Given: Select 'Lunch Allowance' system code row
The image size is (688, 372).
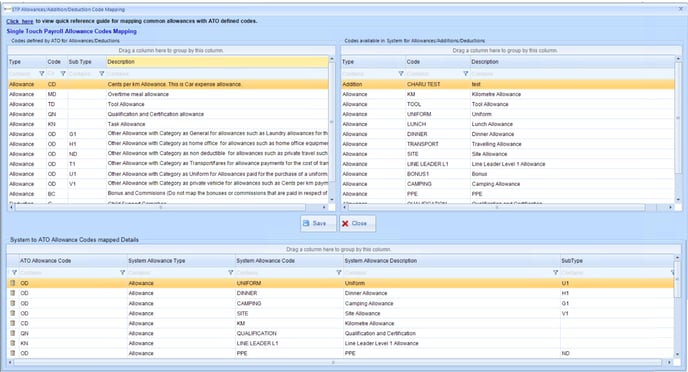Looking at the screenshot, I should click(x=508, y=124).
